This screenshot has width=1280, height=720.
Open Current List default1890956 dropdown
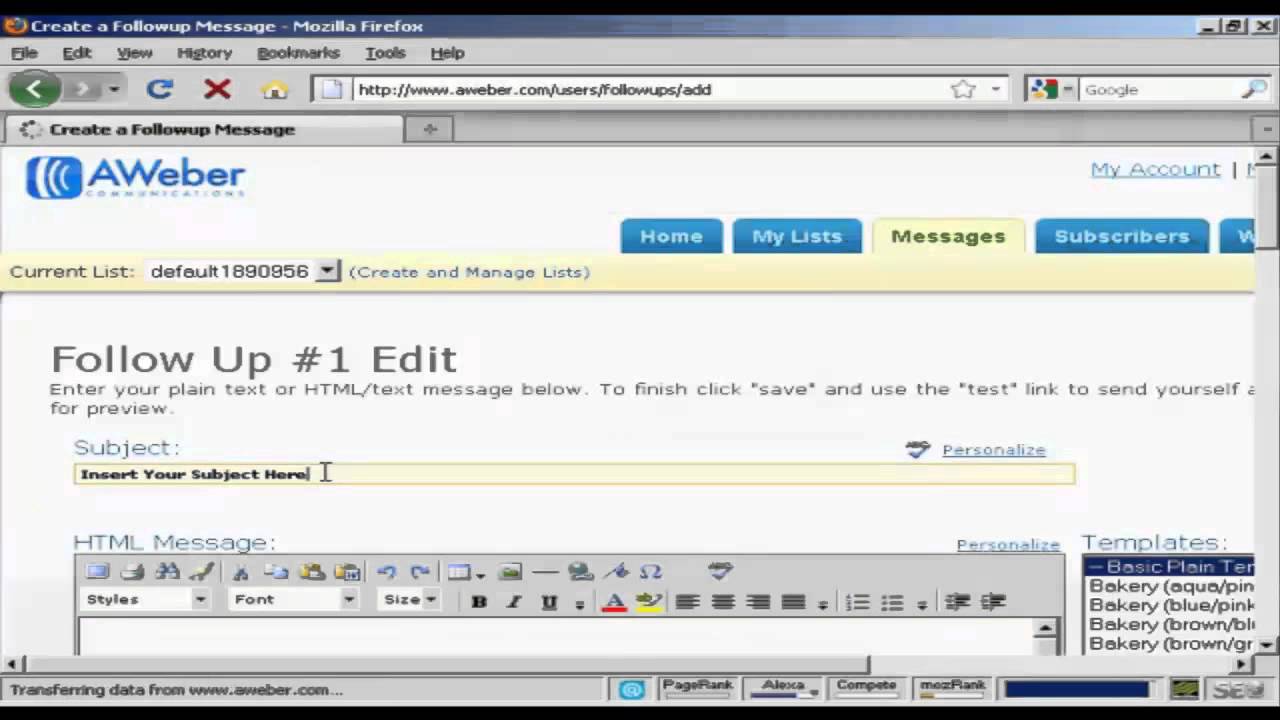click(244, 271)
